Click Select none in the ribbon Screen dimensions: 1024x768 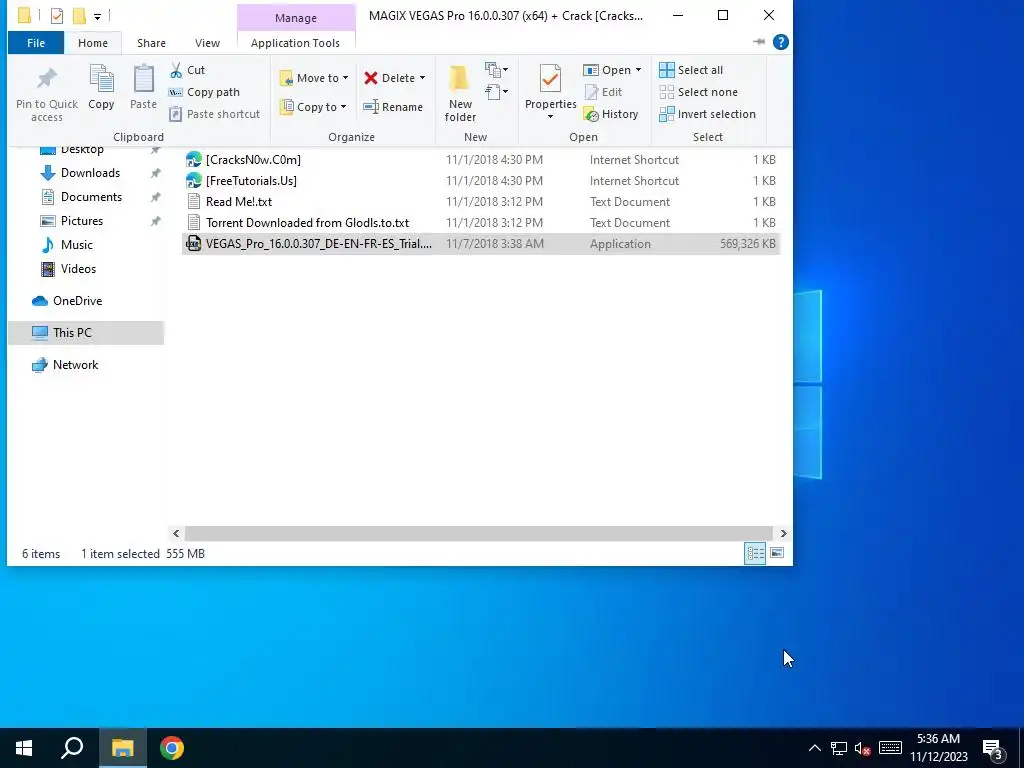(x=698, y=92)
